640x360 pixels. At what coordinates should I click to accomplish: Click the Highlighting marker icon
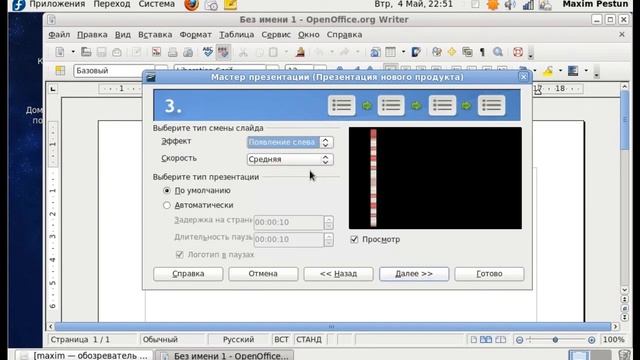[548, 71]
